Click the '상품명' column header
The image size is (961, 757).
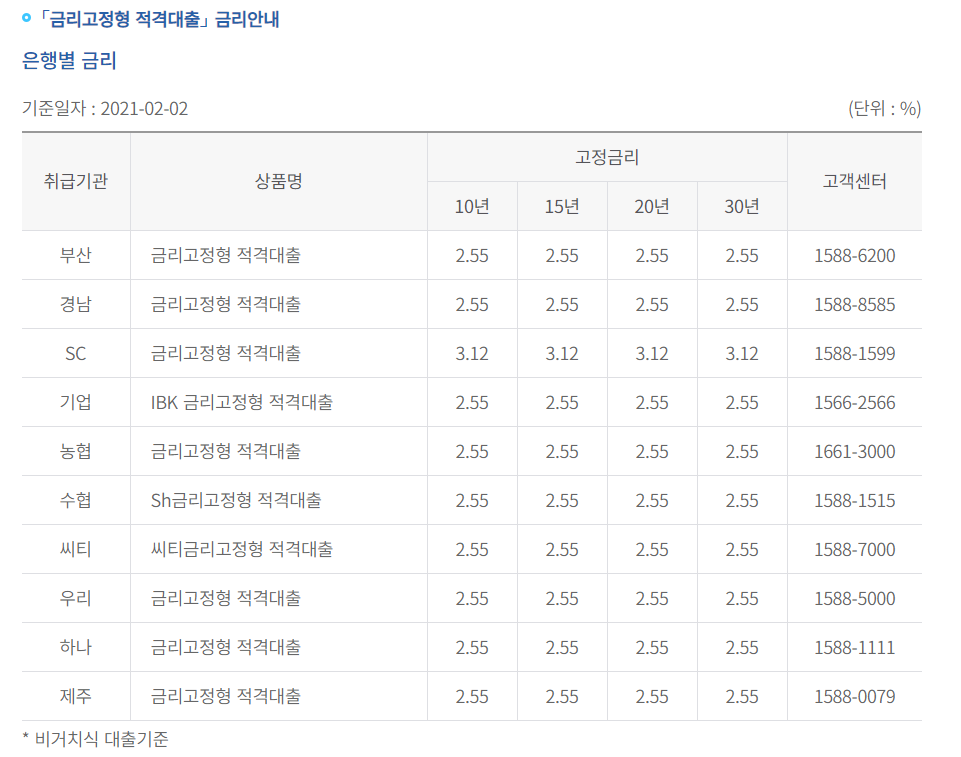pyautogui.click(x=278, y=181)
